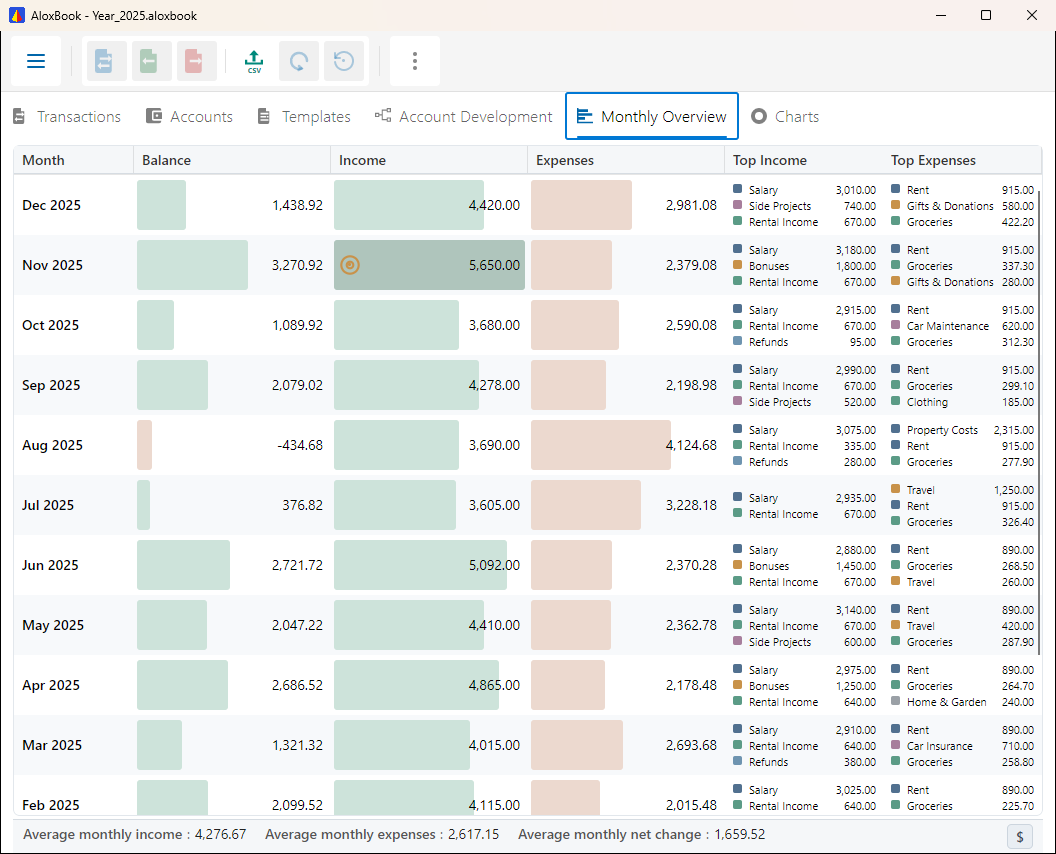
Task: Maximize the AloxBook window
Action: click(x=986, y=15)
